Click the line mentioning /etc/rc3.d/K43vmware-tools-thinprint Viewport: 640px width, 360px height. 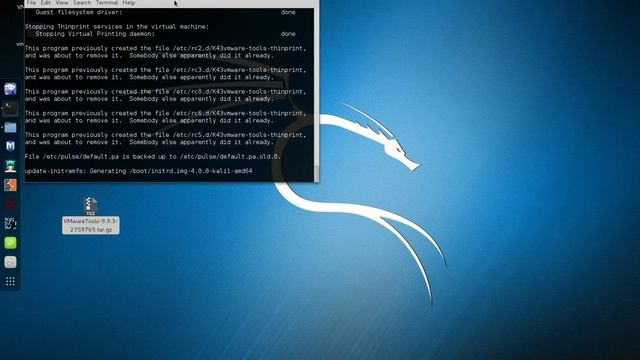(x=165, y=70)
